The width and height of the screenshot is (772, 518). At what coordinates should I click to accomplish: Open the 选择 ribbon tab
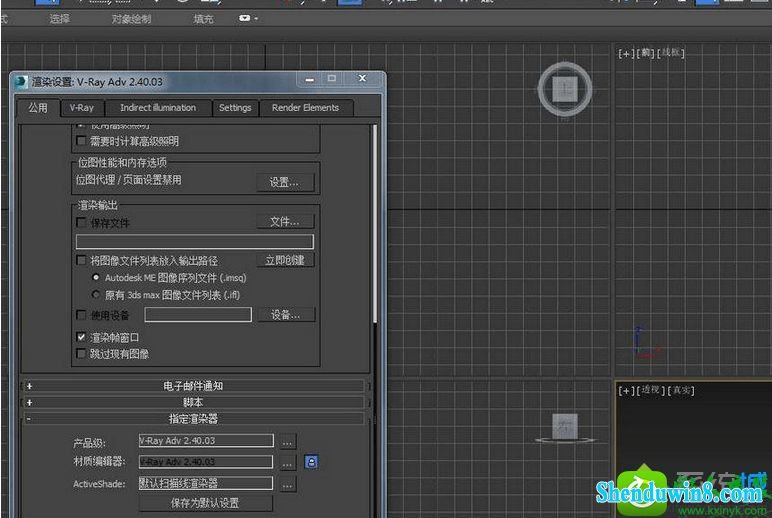tap(60, 19)
